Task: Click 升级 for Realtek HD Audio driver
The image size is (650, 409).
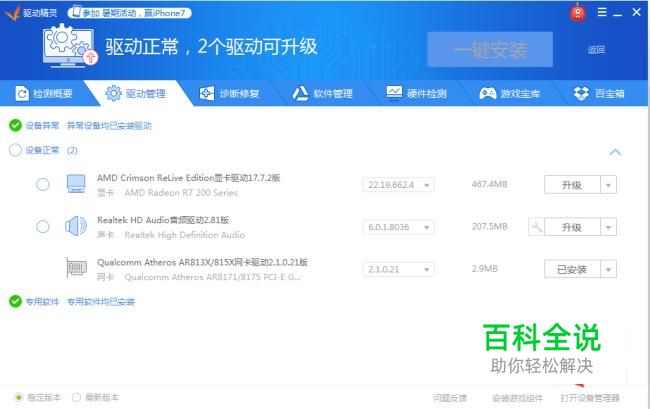Action: coord(572,227)
